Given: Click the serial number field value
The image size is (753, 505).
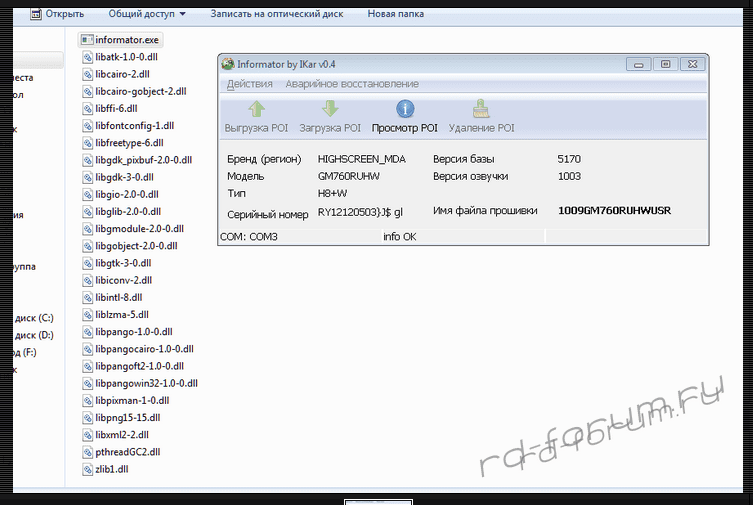Looking at the screenshot, I should point(360,212).
